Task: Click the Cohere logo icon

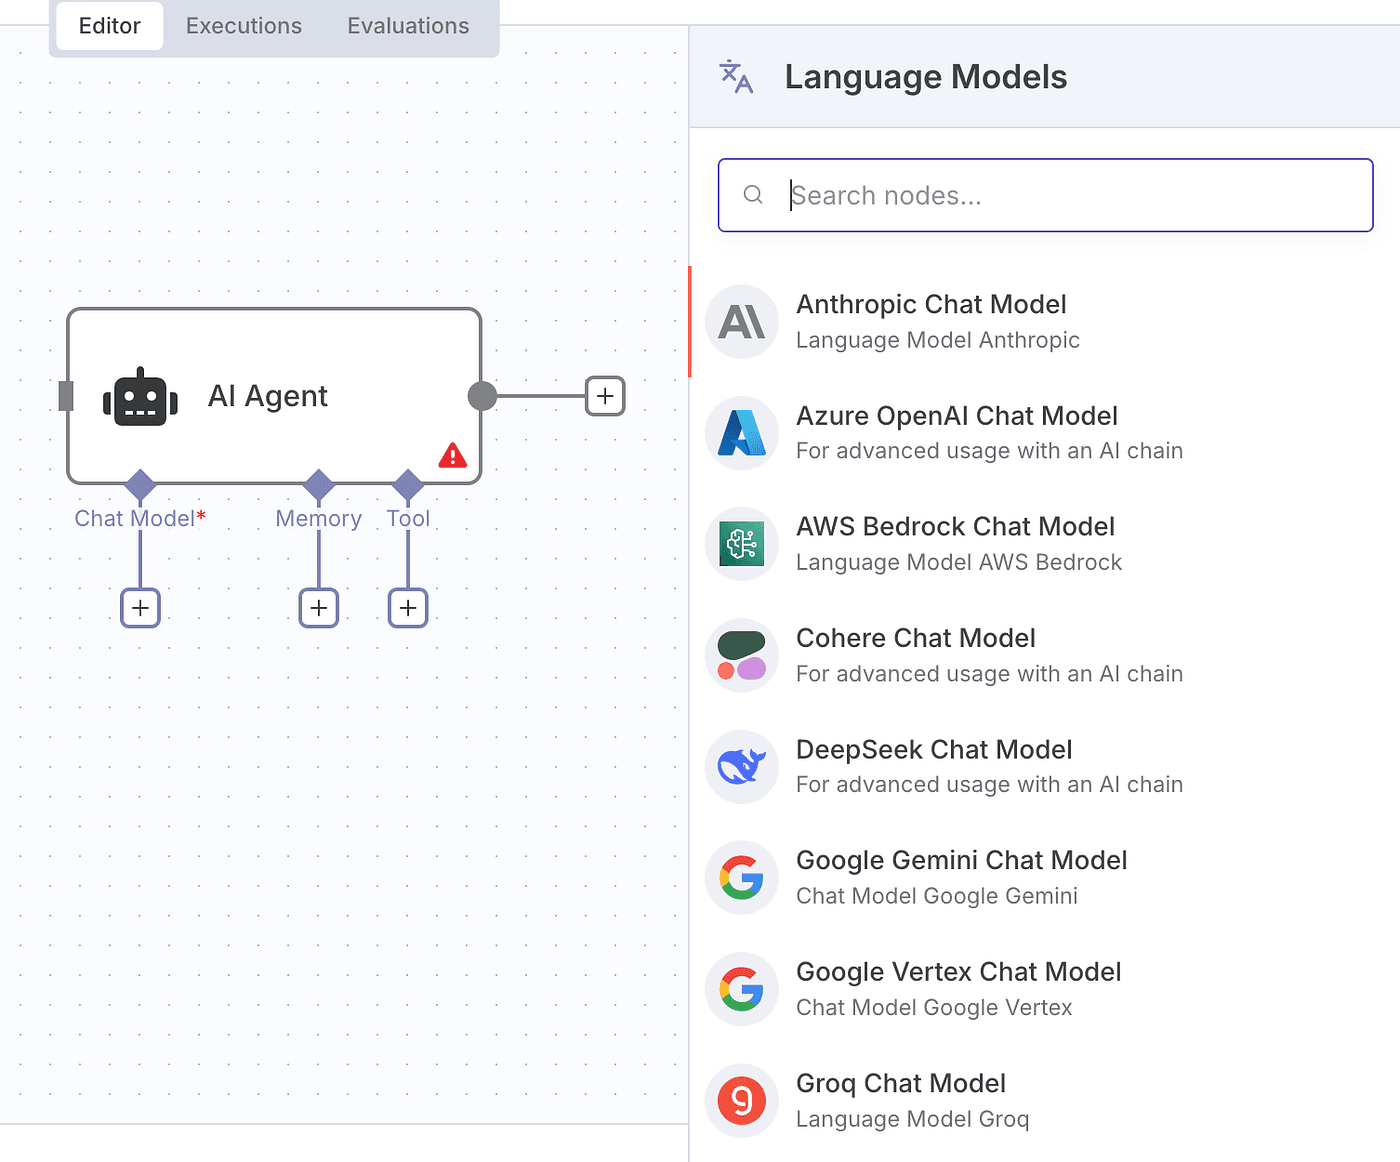Action: [741, 656]
